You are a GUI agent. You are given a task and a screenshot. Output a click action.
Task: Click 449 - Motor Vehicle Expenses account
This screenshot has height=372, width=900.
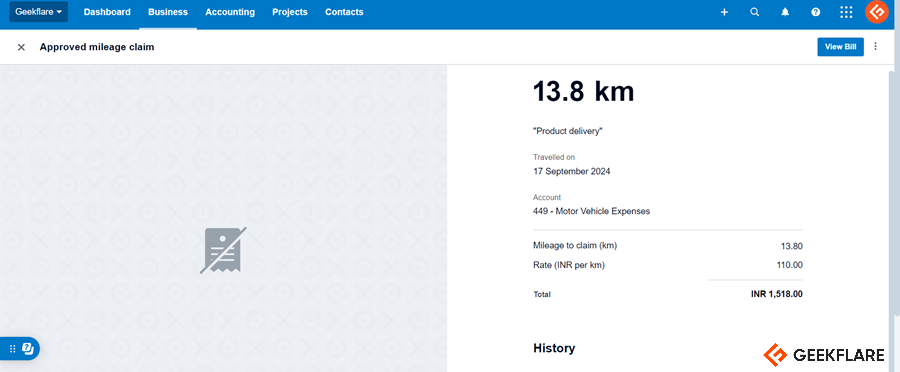coord(591,211)
